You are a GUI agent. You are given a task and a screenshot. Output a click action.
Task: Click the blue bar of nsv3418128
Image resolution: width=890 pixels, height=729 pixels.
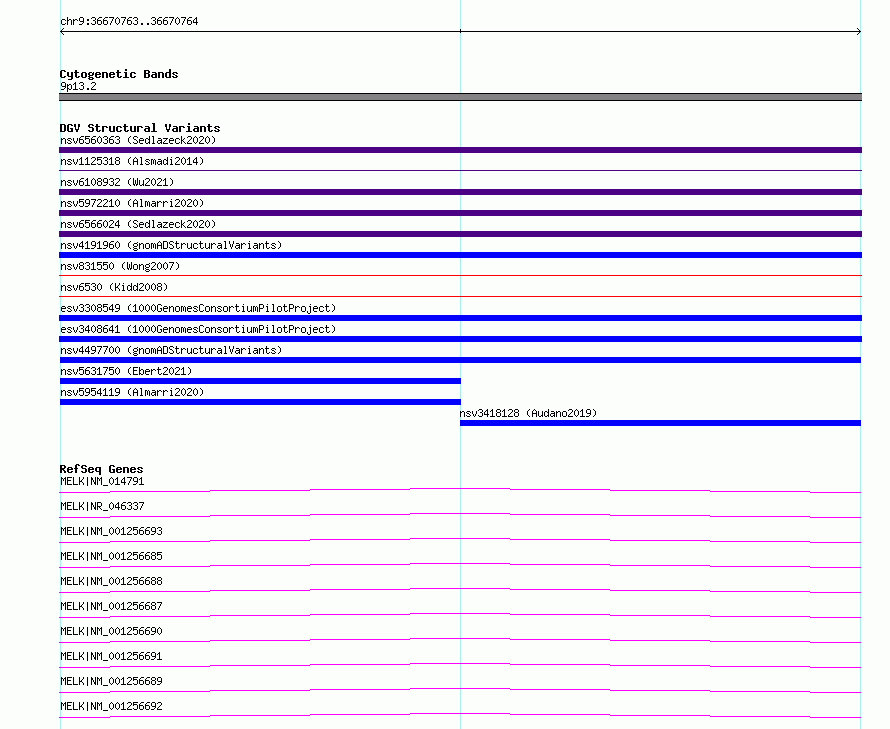pos(660,423)
